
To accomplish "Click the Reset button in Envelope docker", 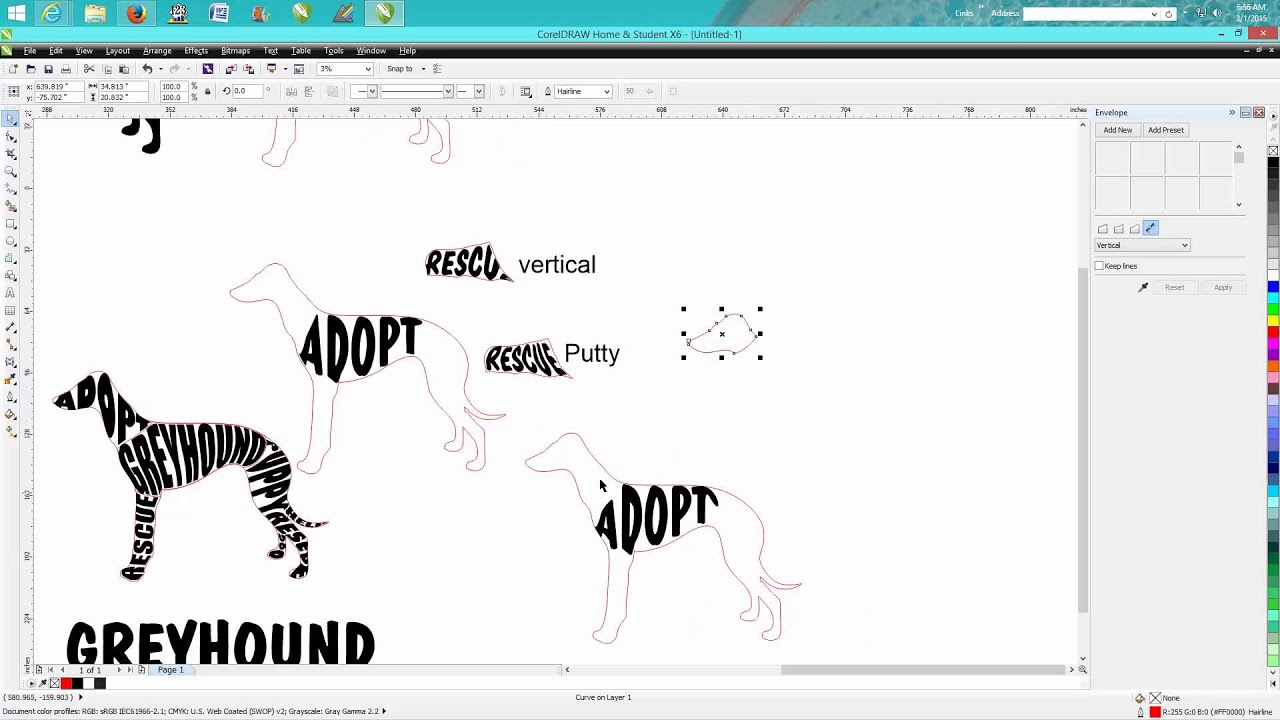I will click(x=1174, y=288).
